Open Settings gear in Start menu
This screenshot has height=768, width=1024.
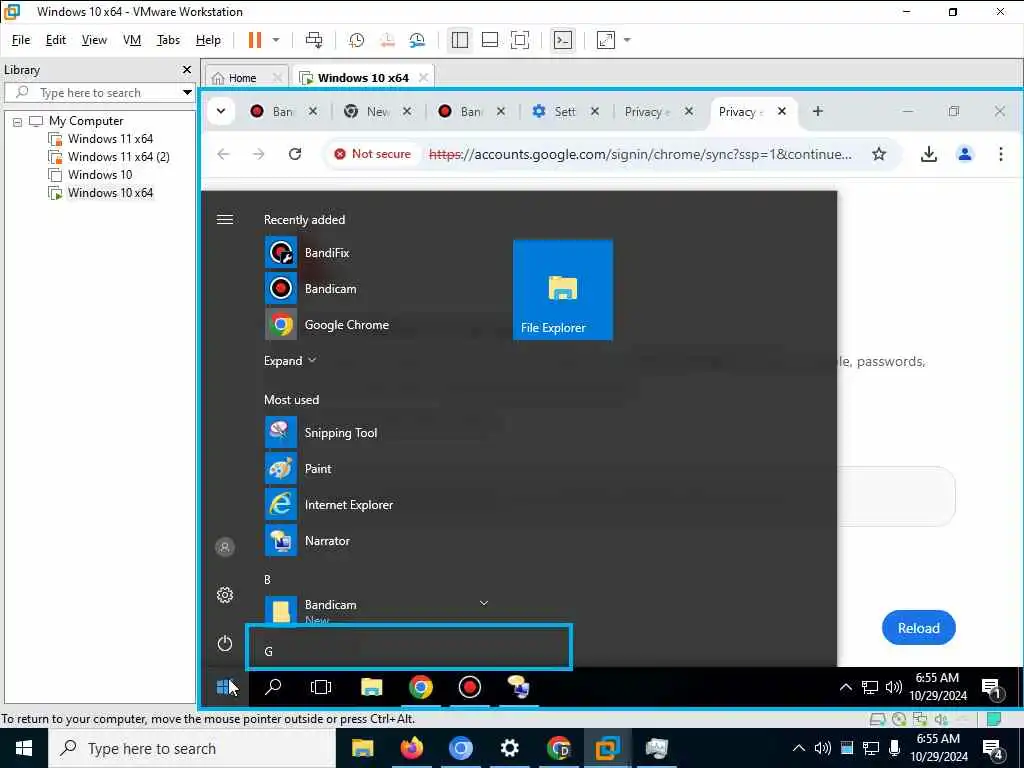pos(225,595)
